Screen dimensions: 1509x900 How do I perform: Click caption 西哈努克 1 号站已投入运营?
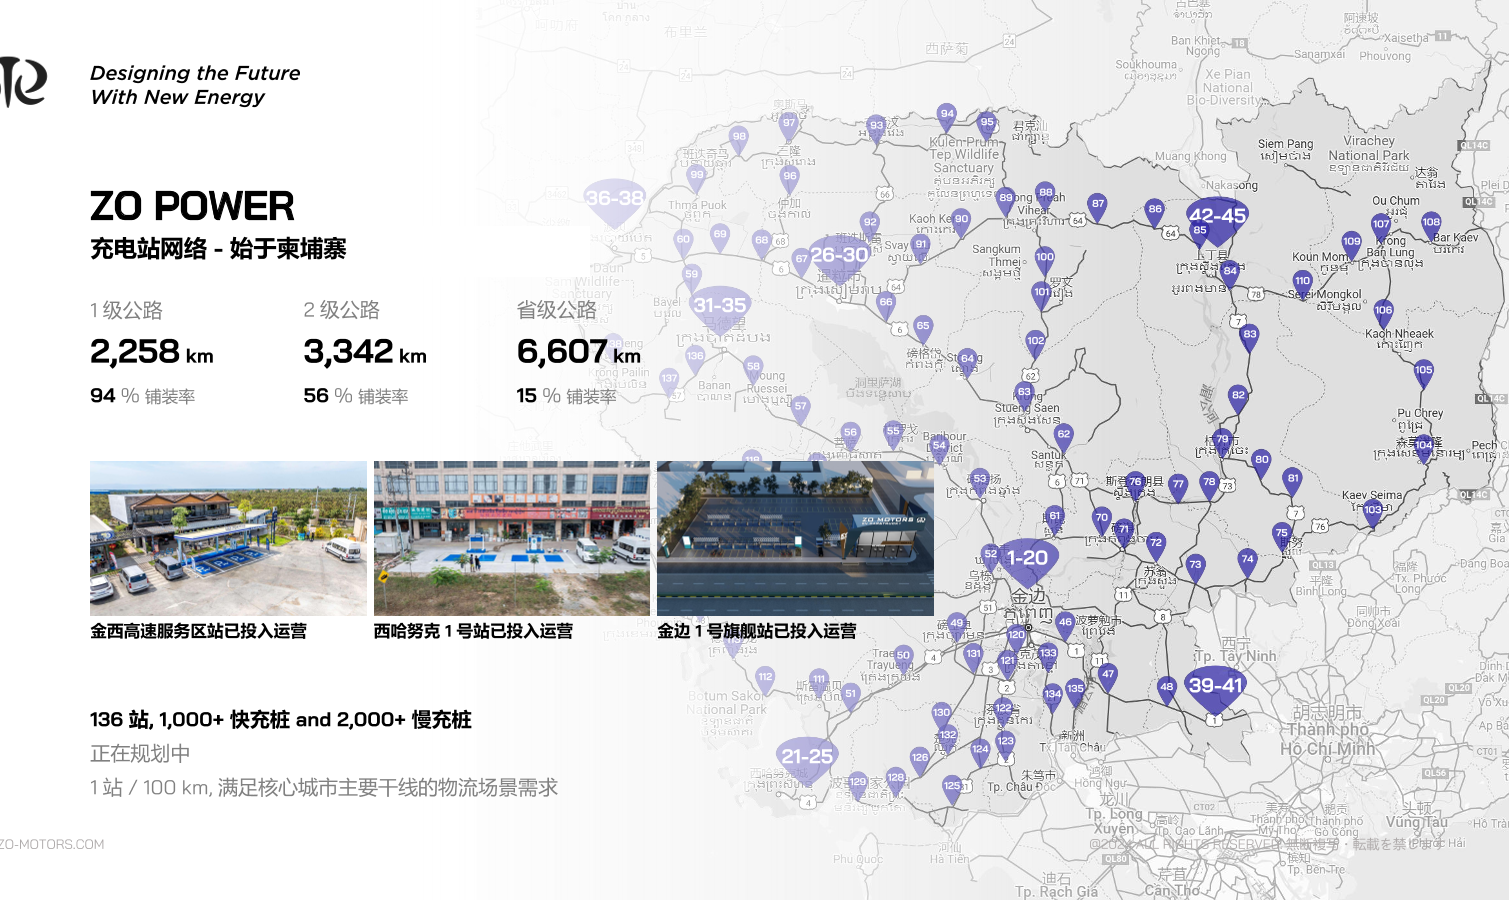click(473, 631)
